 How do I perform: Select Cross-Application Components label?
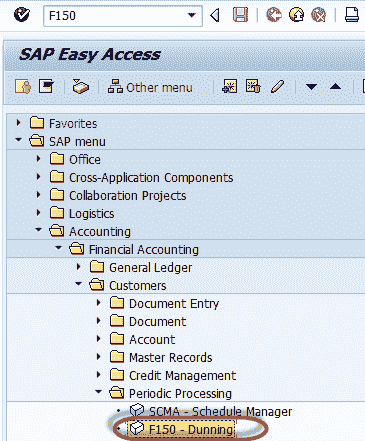pos(151,178)
